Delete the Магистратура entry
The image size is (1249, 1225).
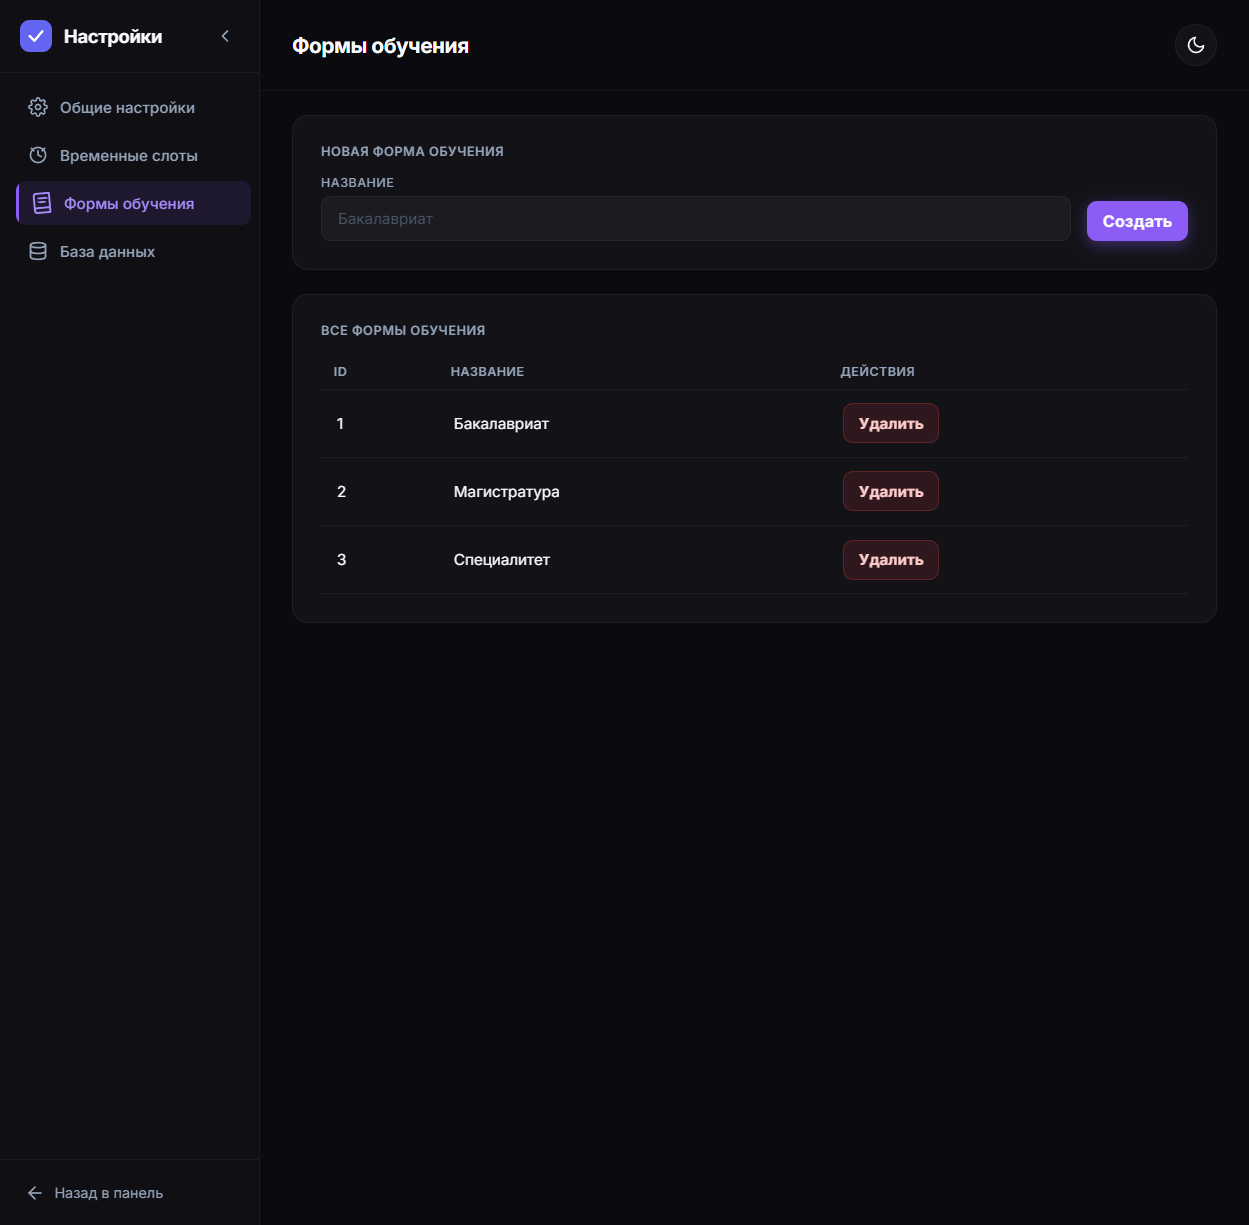pos(891,491)
